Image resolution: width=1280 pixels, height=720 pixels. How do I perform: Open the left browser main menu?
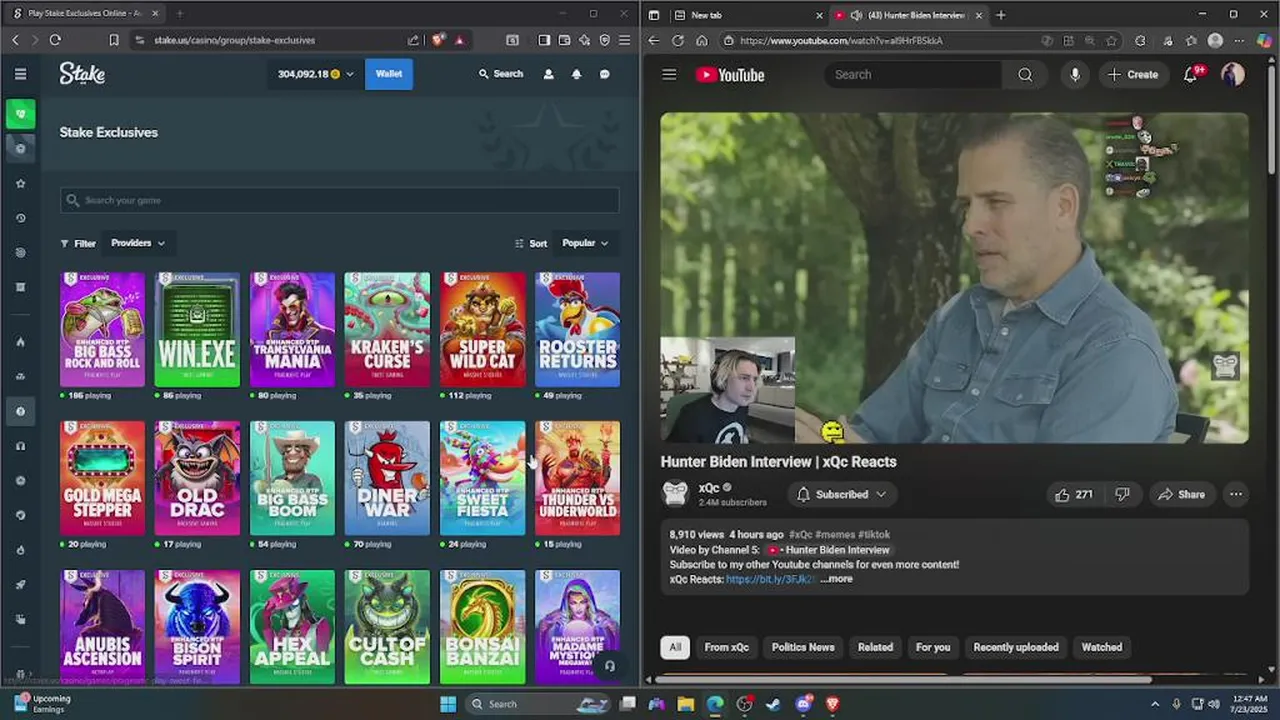[624, 40]
